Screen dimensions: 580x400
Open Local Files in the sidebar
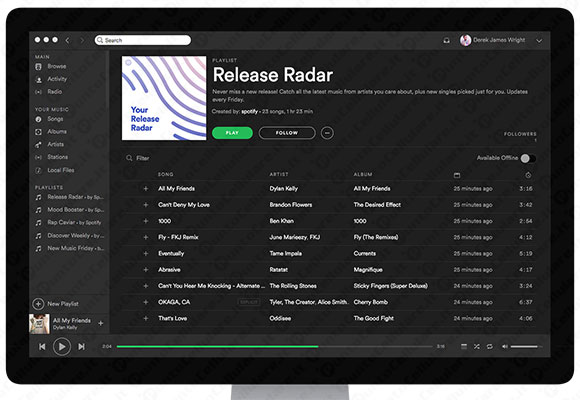pyautogui.click(x=61, y=170)
